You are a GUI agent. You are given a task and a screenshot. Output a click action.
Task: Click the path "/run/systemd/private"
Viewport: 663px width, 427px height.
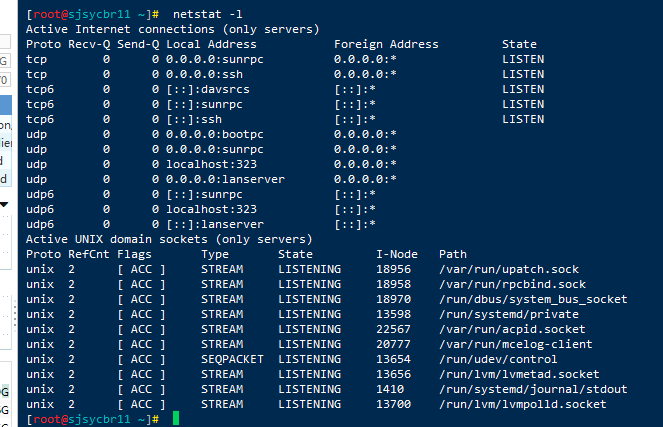pos(509,315)
